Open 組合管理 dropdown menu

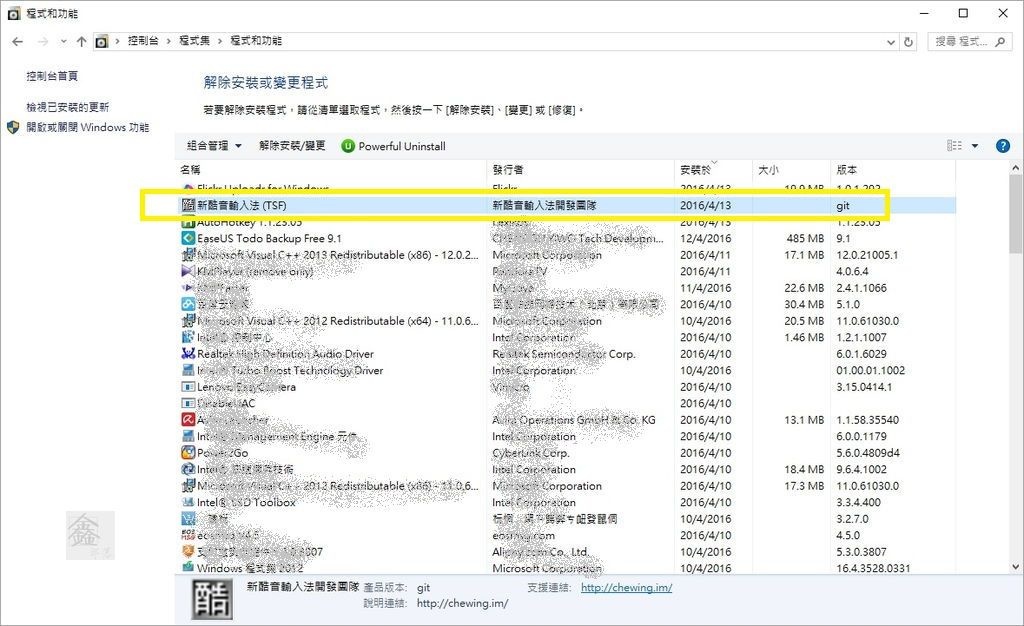(214, 146)
